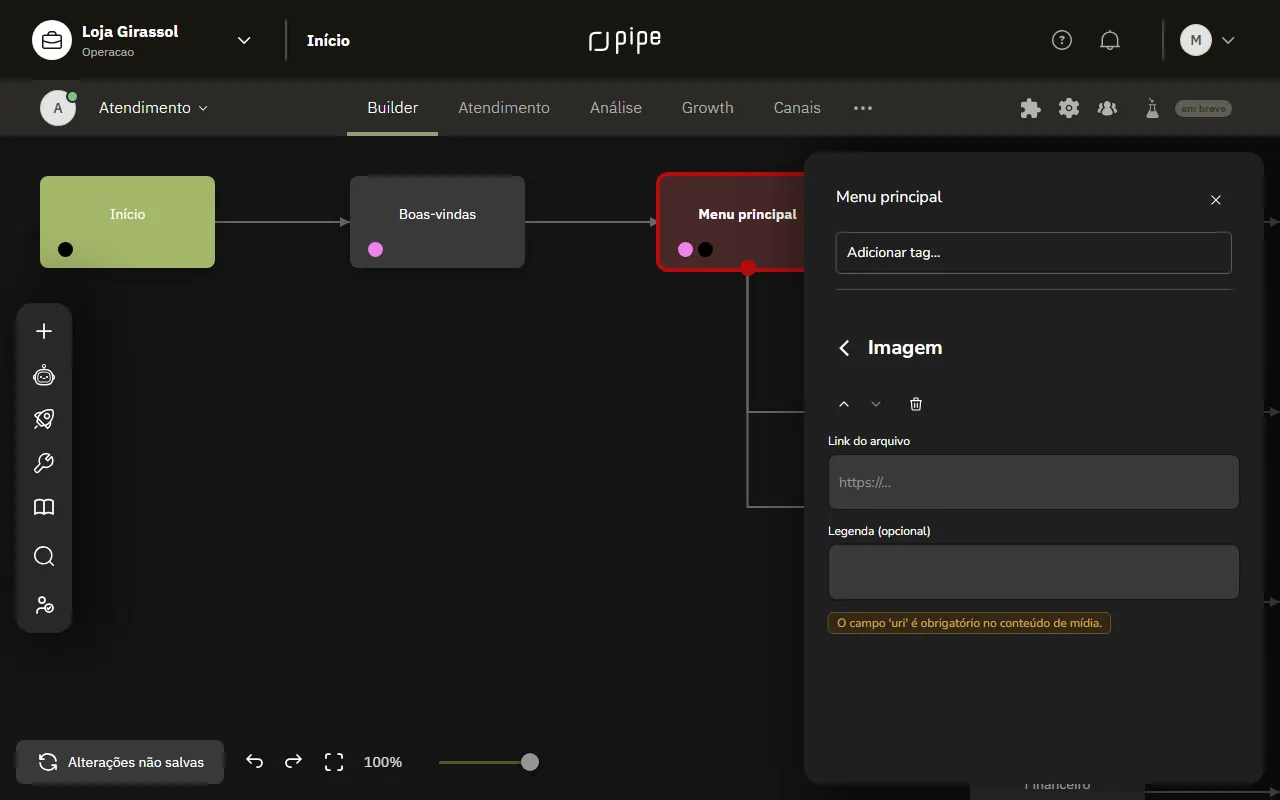Click the Início link in the header
Image resolution: width=1280 pixels, height=800 pixels.
coord(328,41)
